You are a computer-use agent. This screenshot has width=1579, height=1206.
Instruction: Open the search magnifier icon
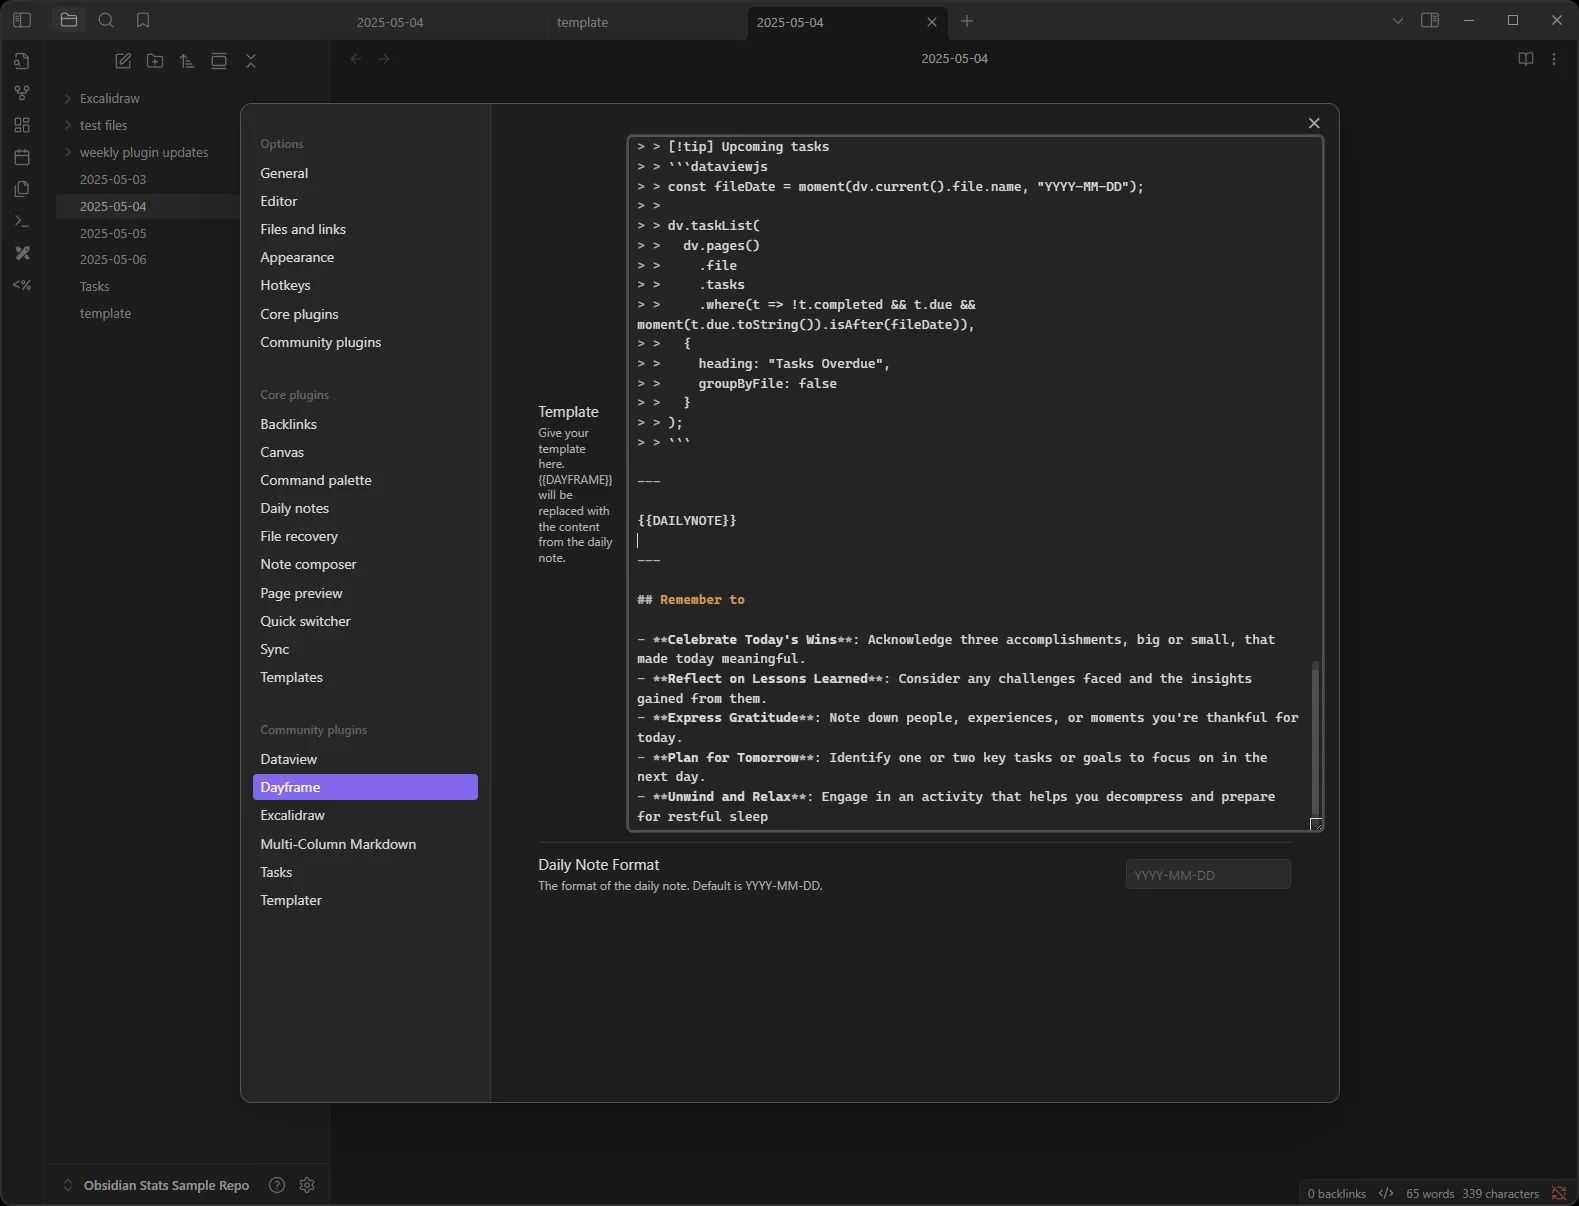(x=106, y=20)
